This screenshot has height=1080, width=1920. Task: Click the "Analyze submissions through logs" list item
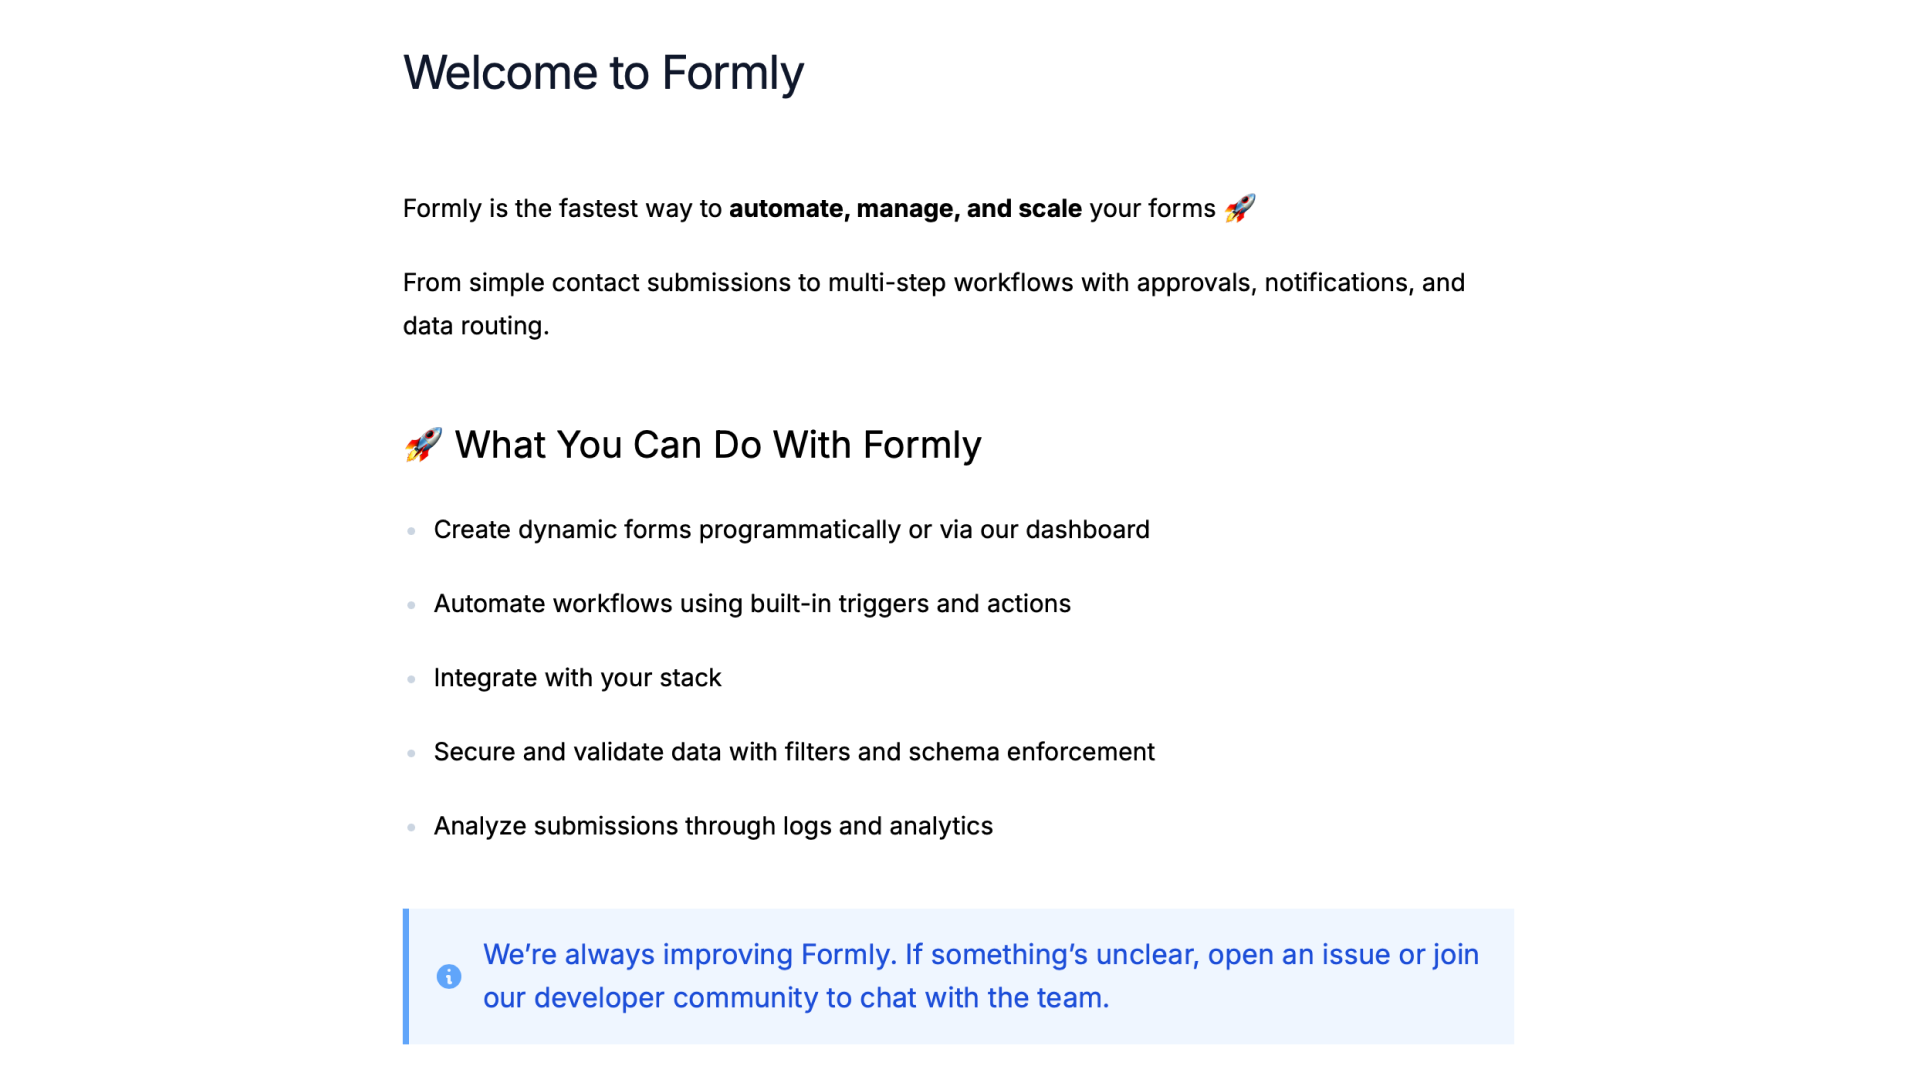[713, 826]
